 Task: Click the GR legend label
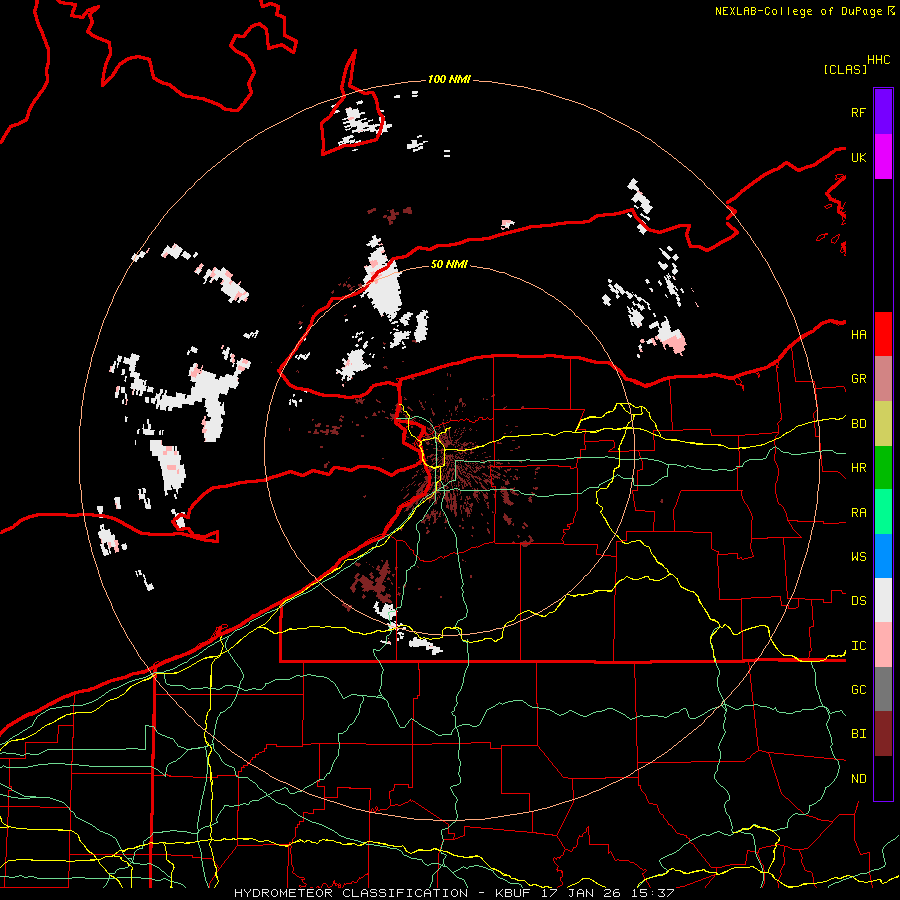(x=858, y=379)
